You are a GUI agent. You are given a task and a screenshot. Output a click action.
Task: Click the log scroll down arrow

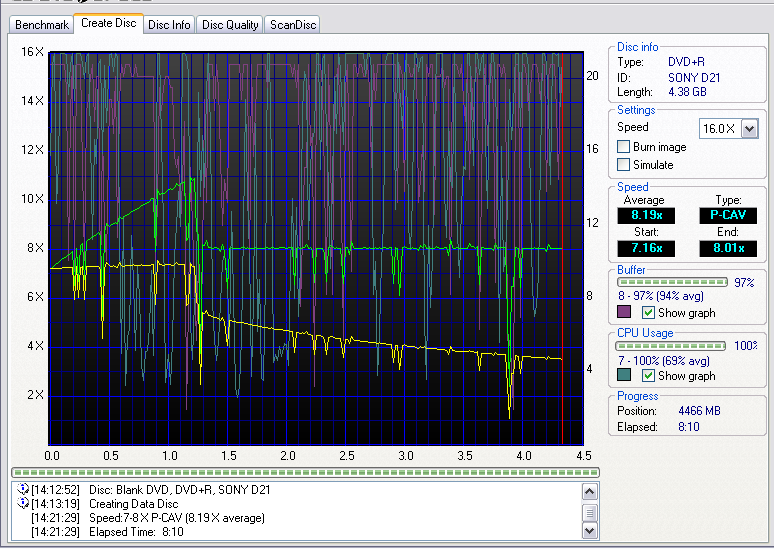point(590,531)
